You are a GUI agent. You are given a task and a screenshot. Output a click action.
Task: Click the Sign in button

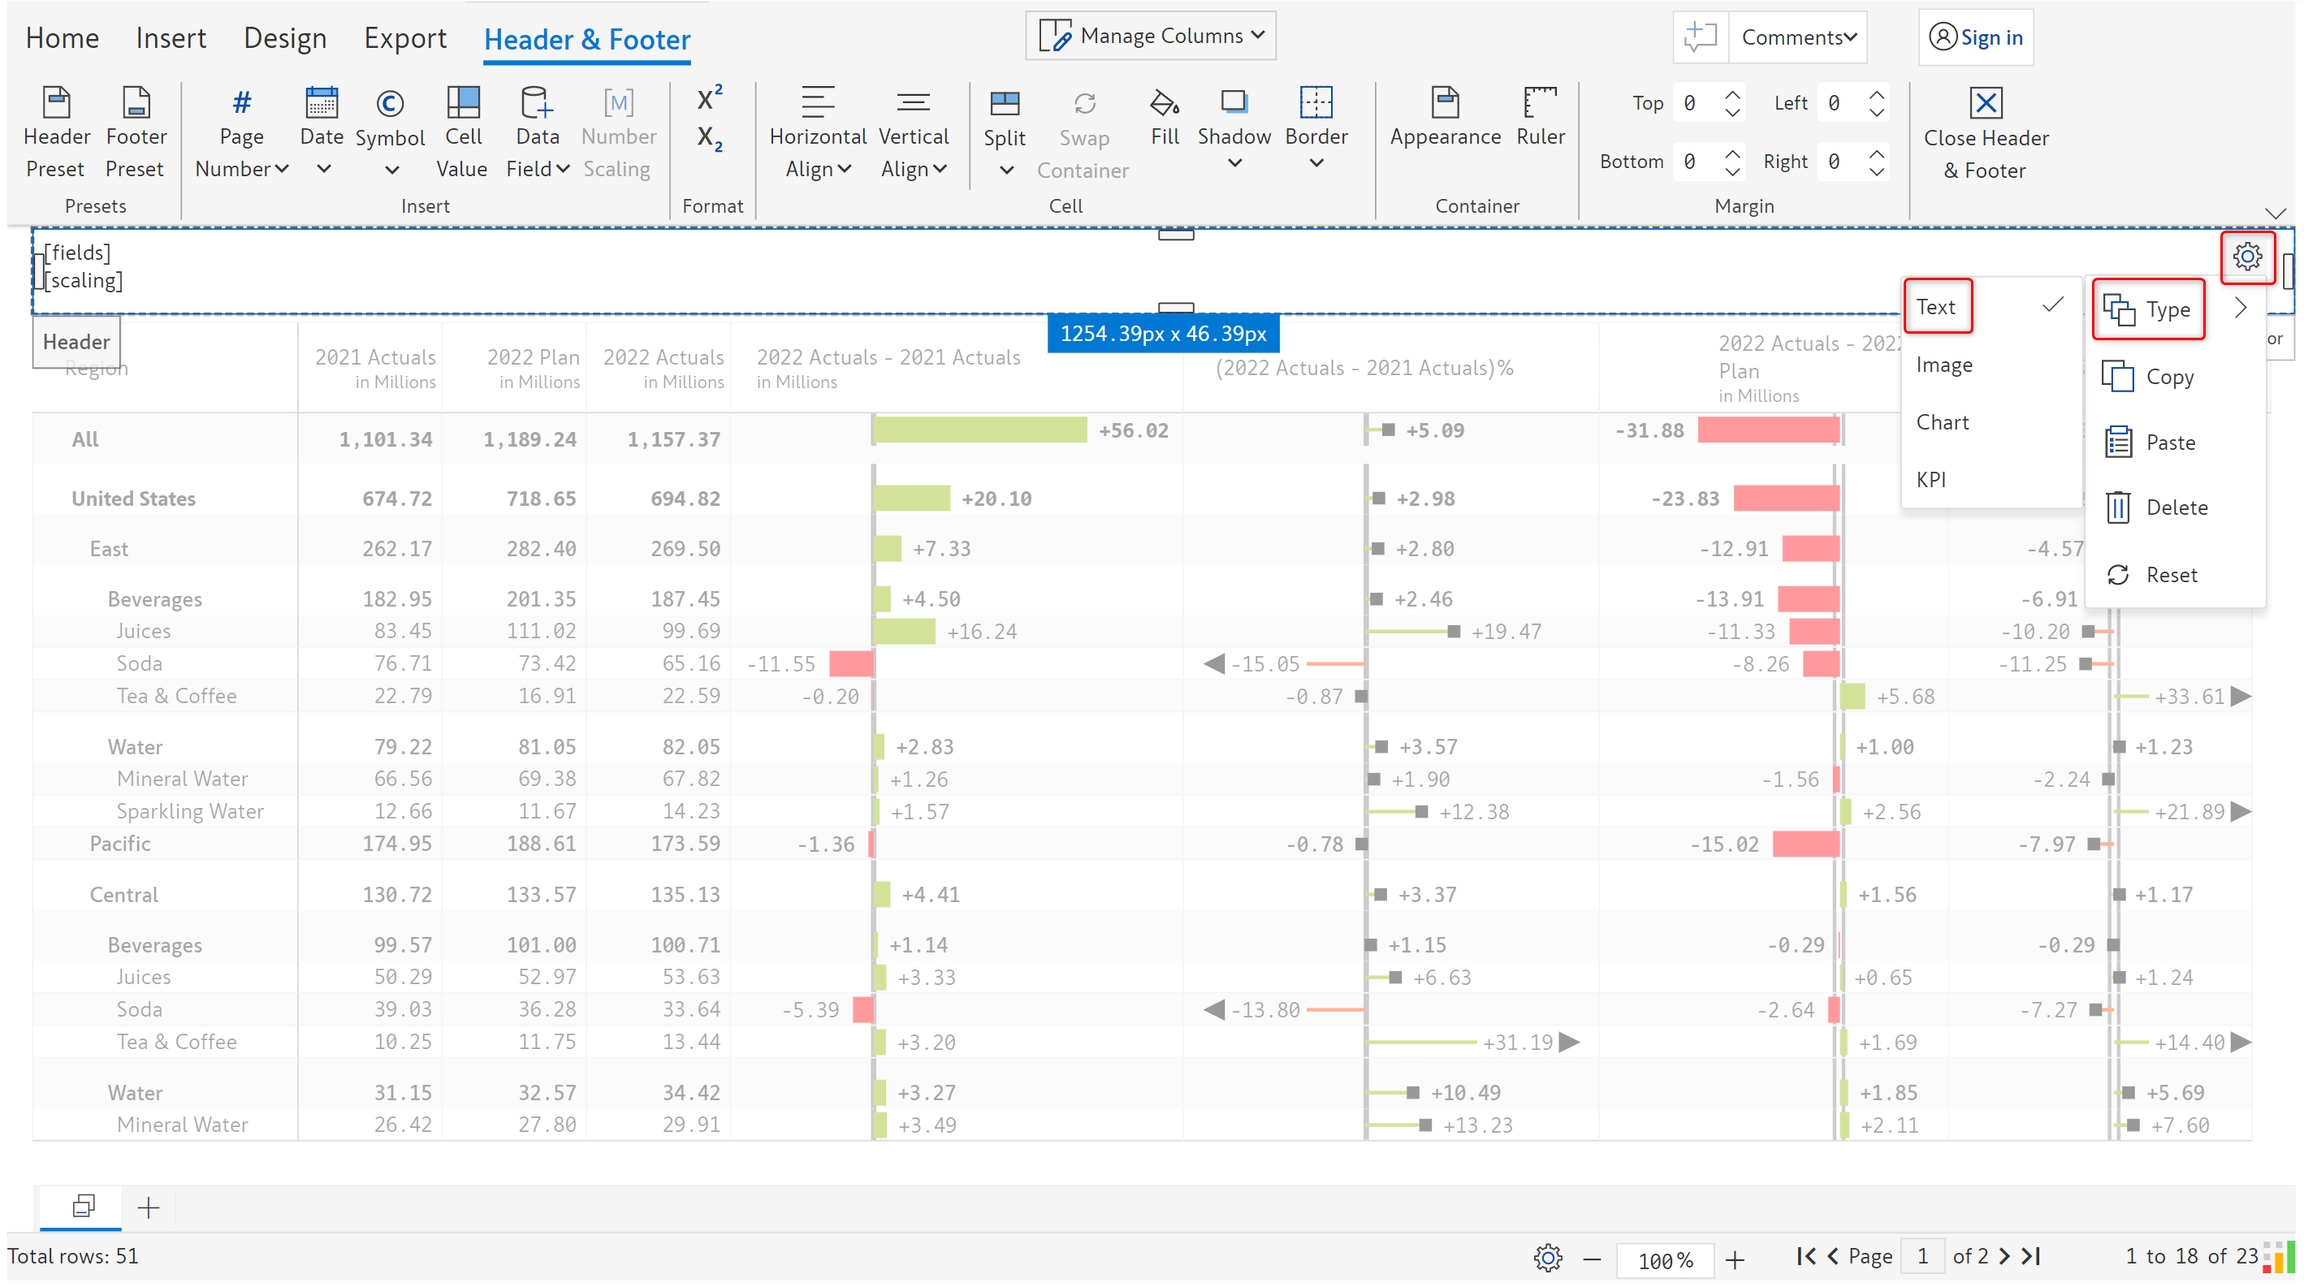(x=1976, y=37)
